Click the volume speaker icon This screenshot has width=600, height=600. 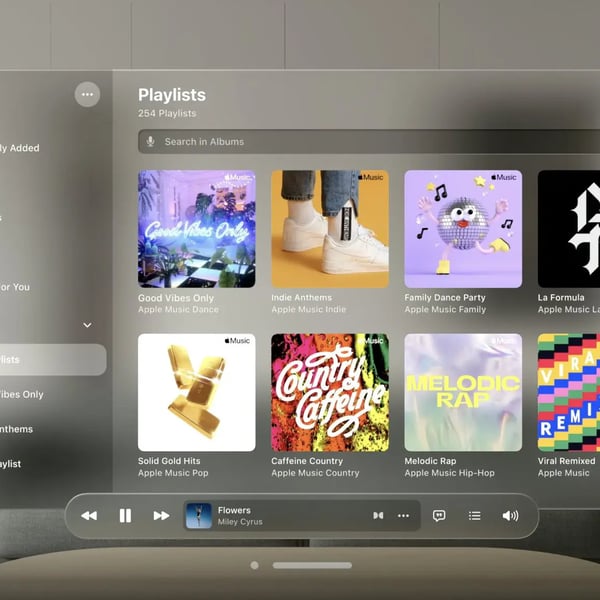click(510, 516)
